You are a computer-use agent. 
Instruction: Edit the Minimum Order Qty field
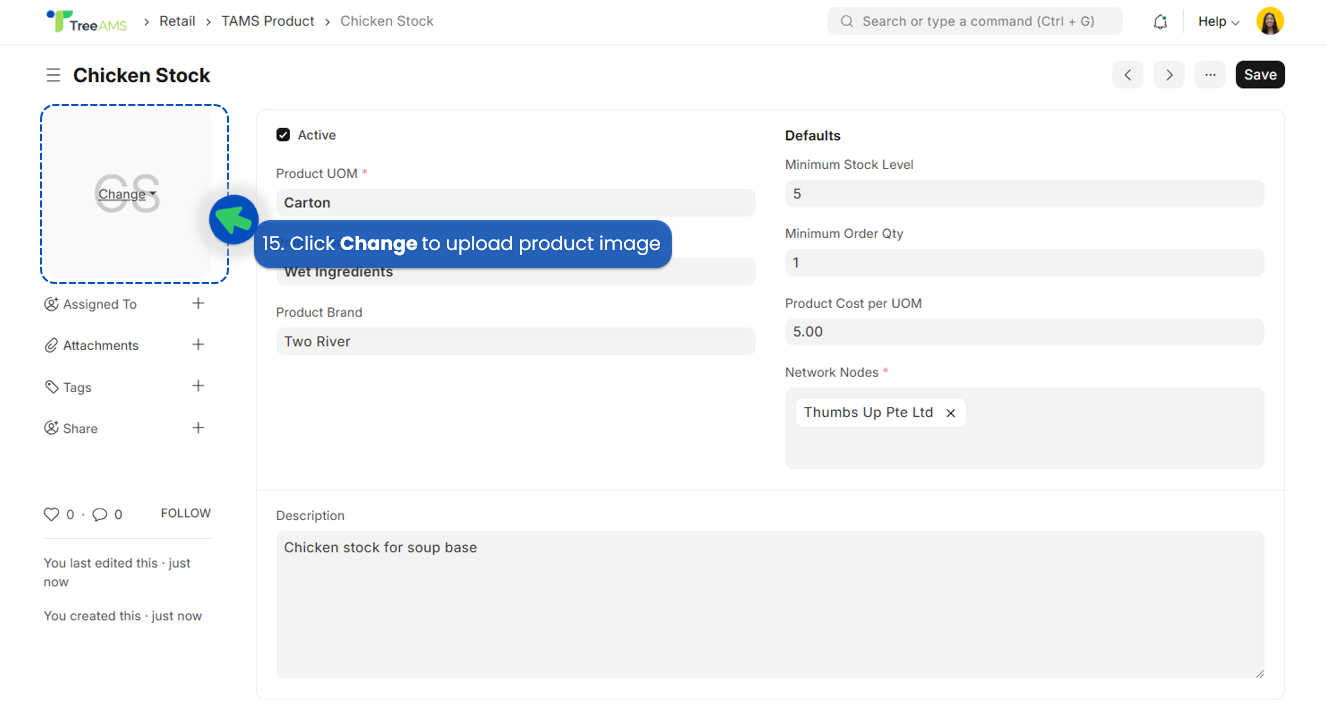[x=1024, y=263]
